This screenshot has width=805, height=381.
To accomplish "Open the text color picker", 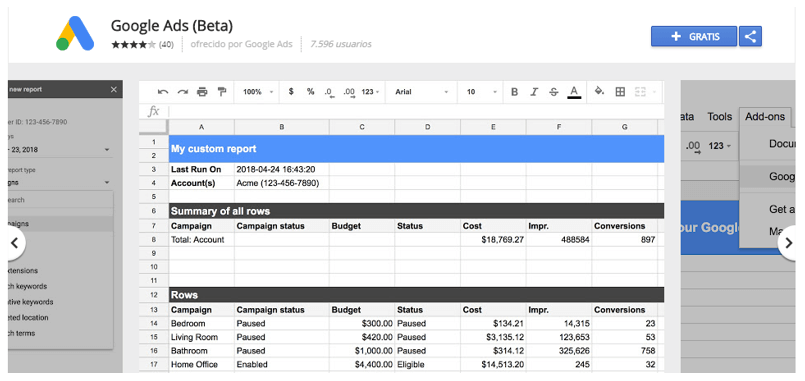I will coord(574,92).
